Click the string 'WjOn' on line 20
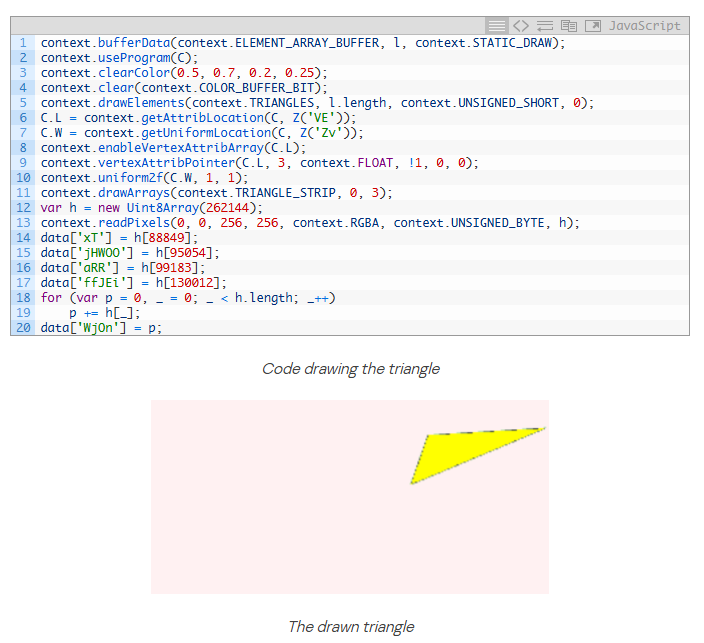 click(x=98, y=327)
